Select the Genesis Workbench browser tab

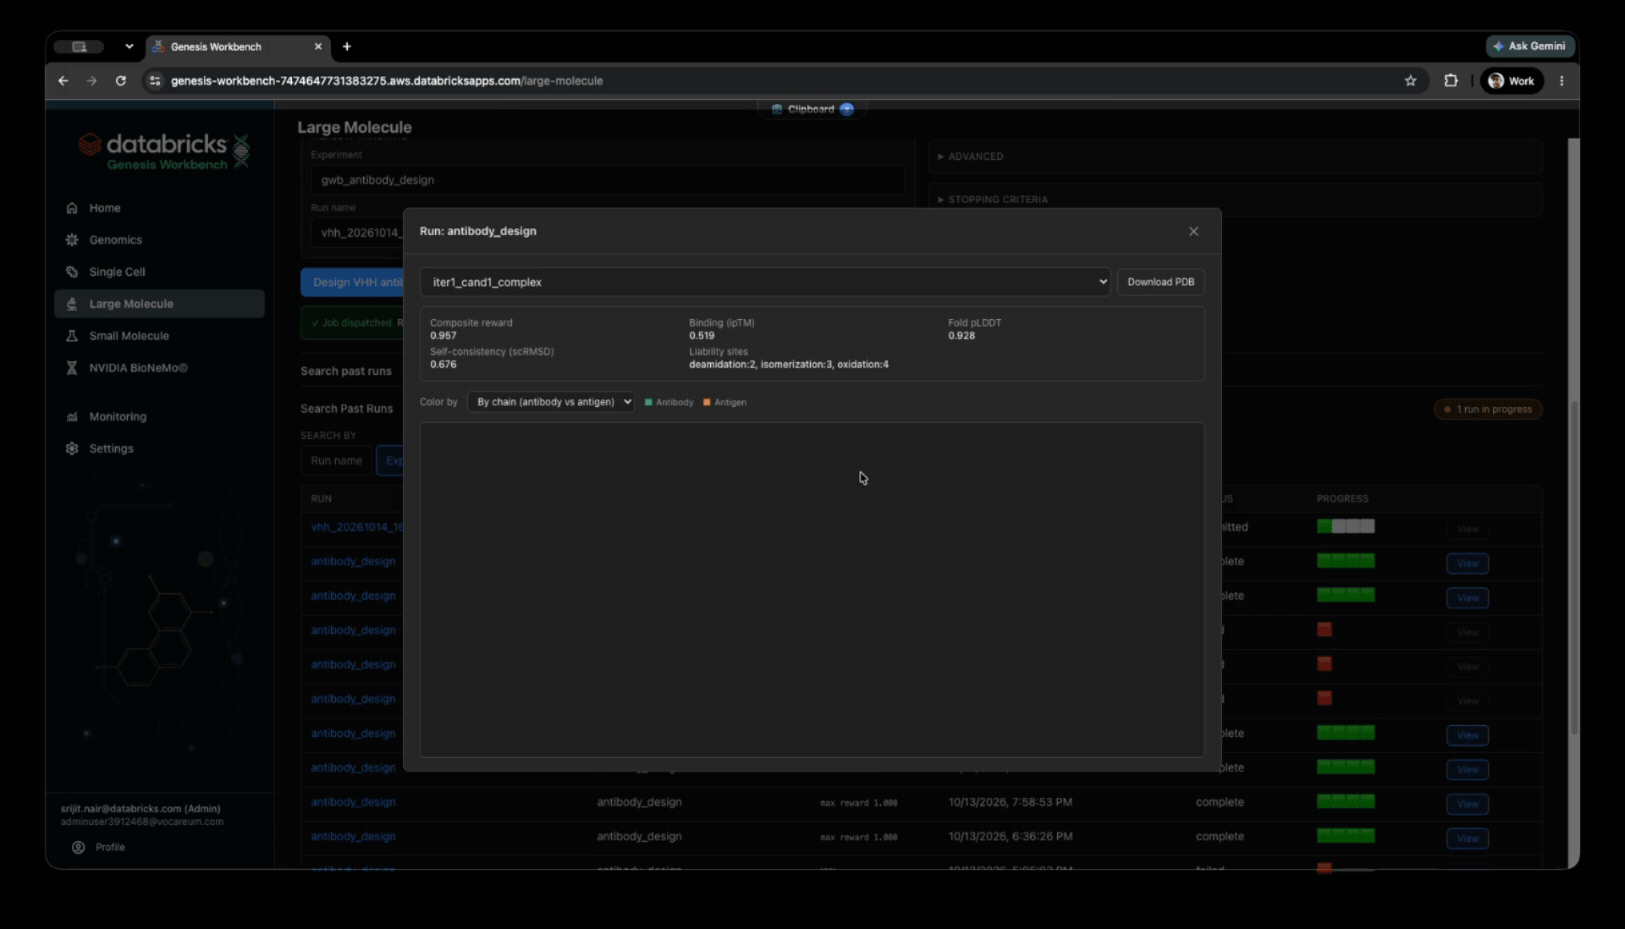click(x=238, y=47)
